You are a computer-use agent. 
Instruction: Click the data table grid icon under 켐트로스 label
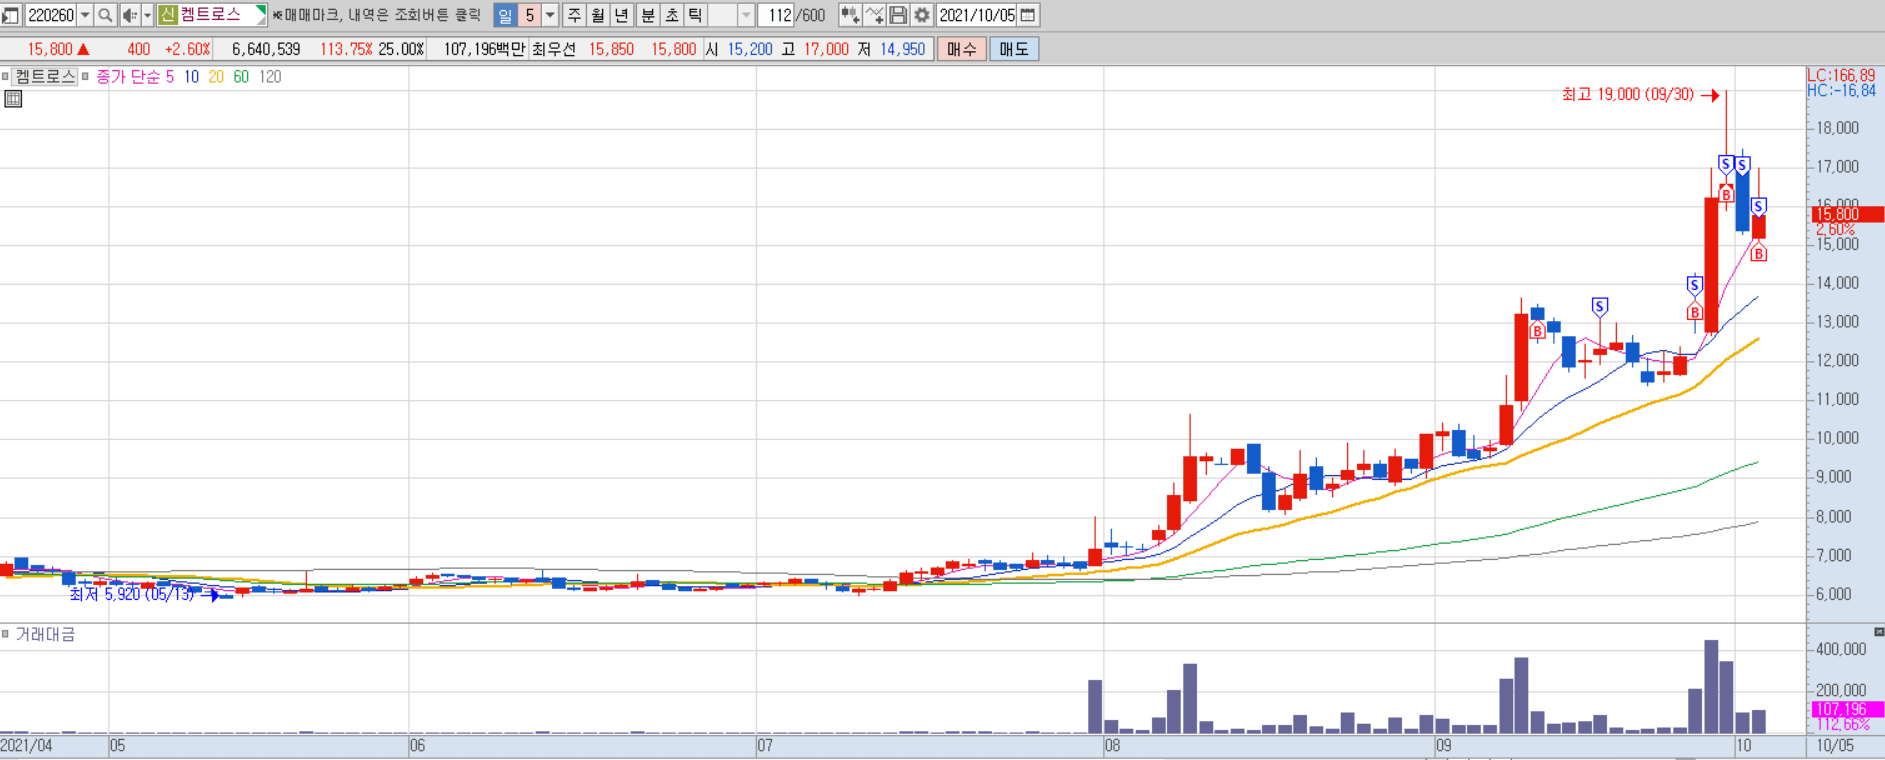(13, 99)
